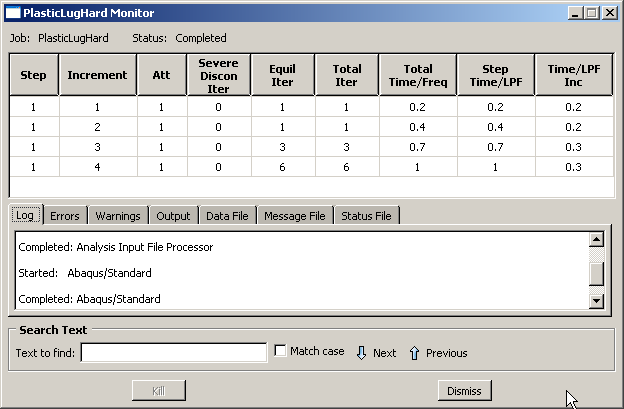624x409 pixels.
Task: Show the Data File tab
Action: (x=227, y=216)
